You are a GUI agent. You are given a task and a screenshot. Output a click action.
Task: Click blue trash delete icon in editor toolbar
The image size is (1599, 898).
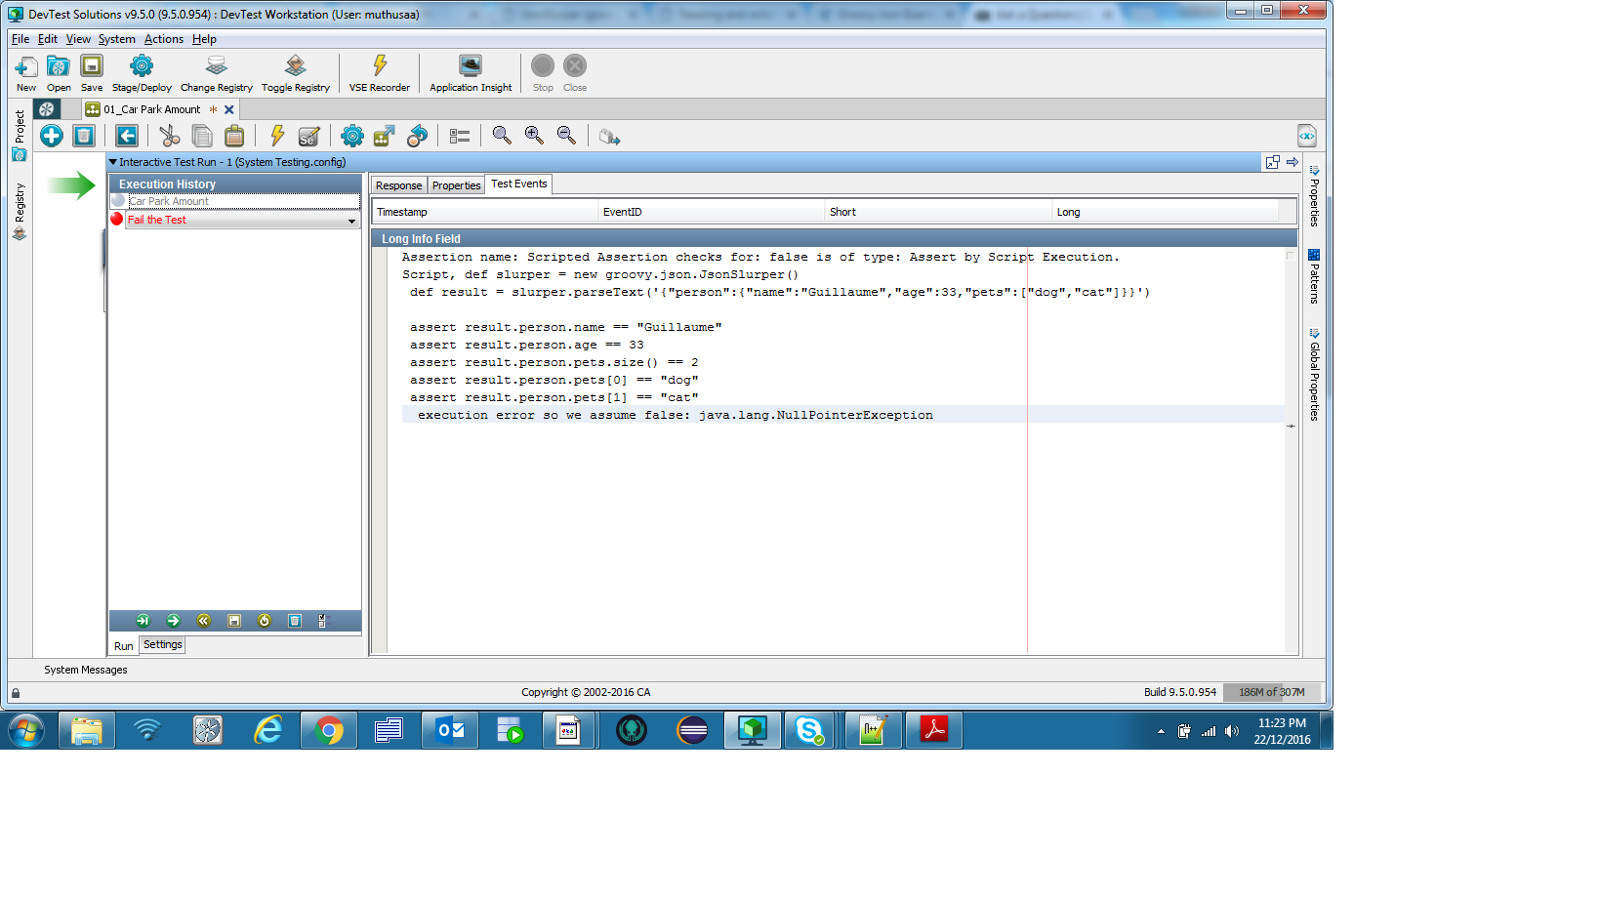click(84, 136)
